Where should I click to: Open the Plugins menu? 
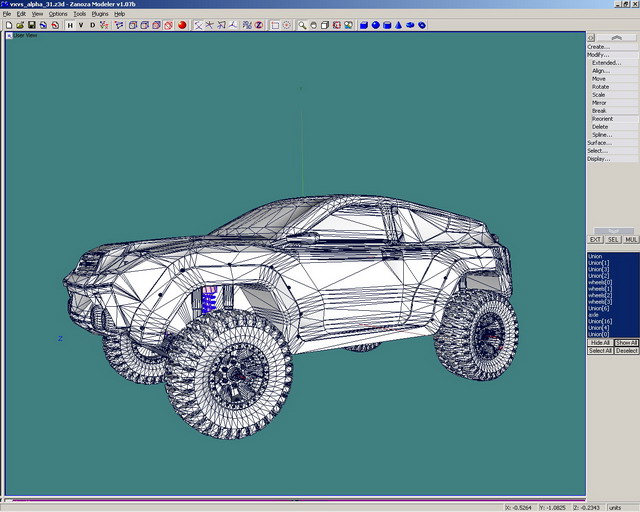pyautogui.click(x=100, y=14)
